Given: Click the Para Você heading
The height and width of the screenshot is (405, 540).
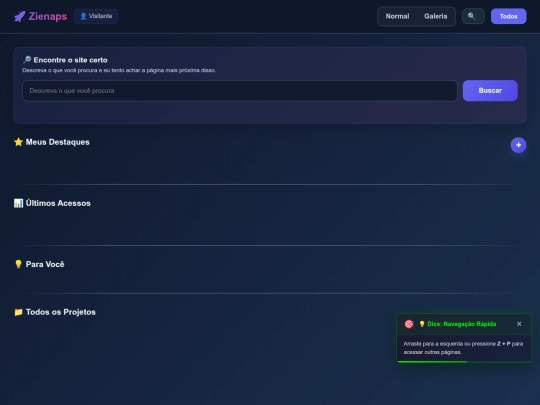Looking at the screenshot, I should click(45, 264).
